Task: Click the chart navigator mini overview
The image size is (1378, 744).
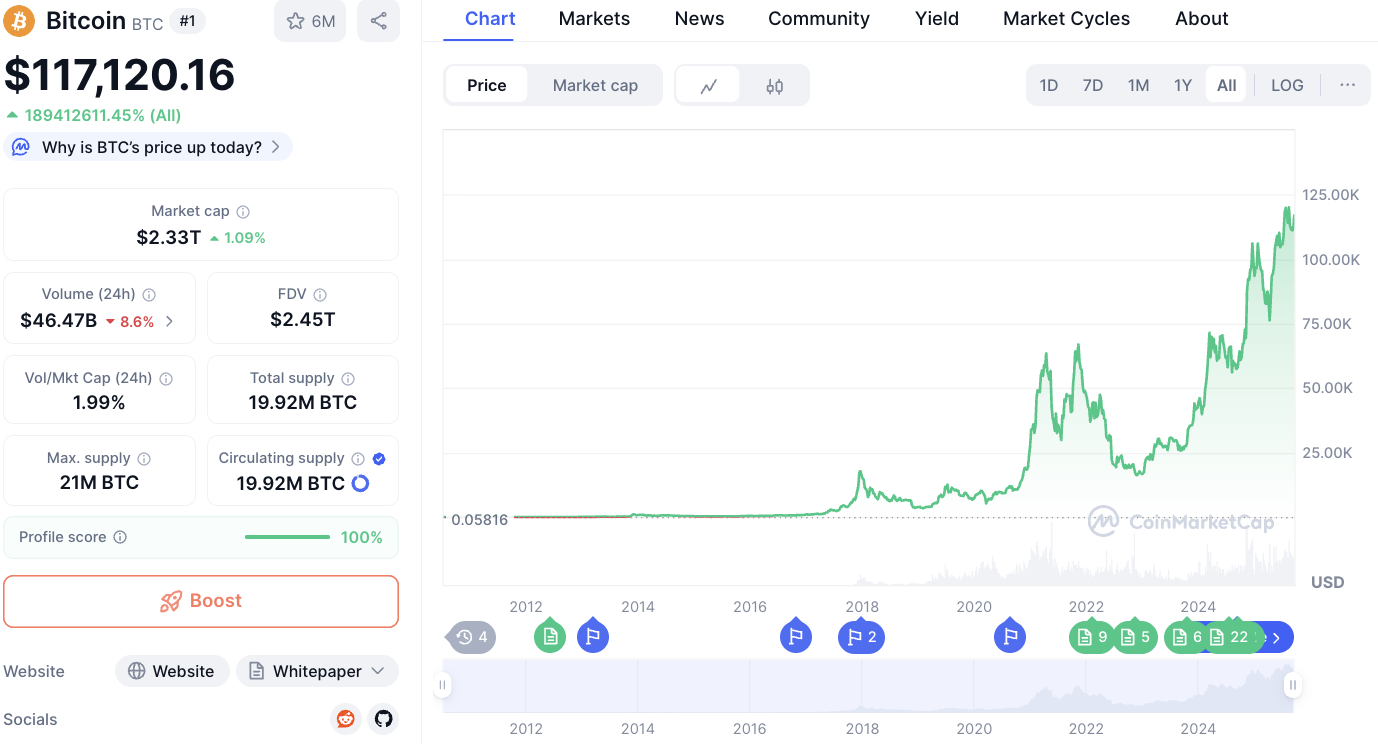Action: coord(868,686)
